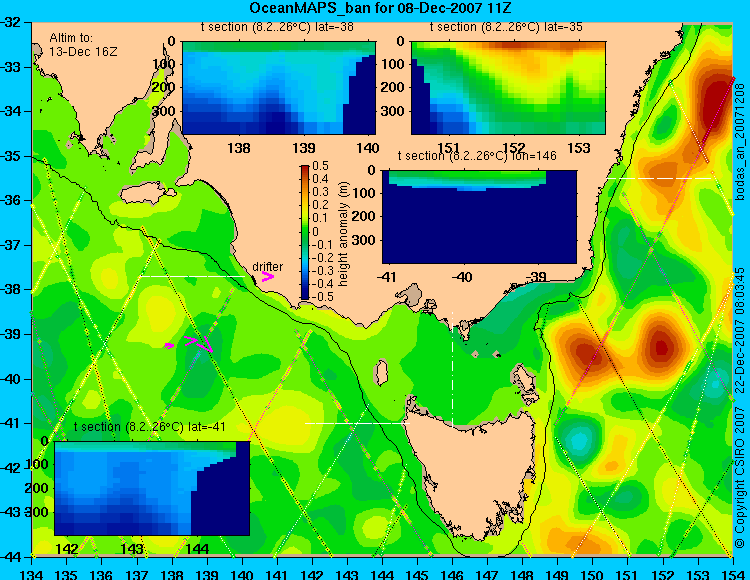Click latitude axis label -35

click(10, 156)
